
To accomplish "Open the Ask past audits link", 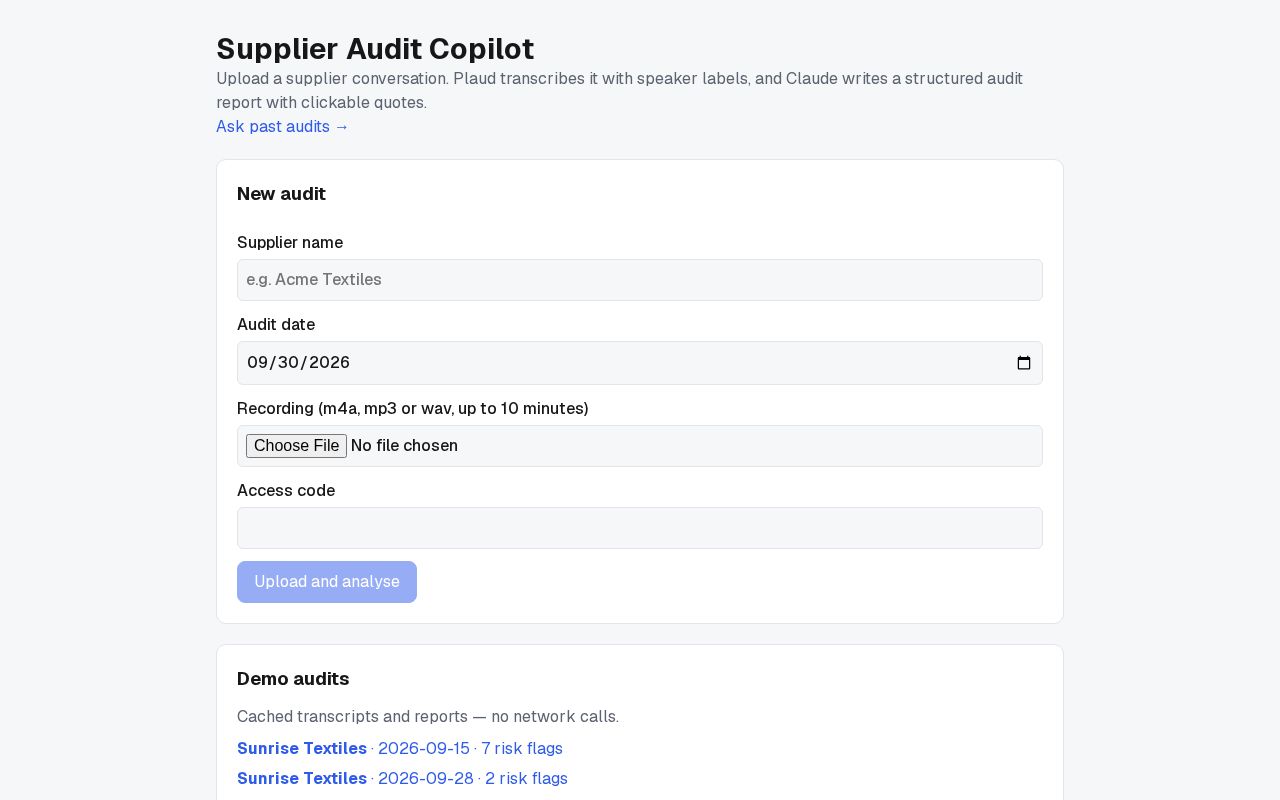I will pyautogui.click(x=283, y=127).
